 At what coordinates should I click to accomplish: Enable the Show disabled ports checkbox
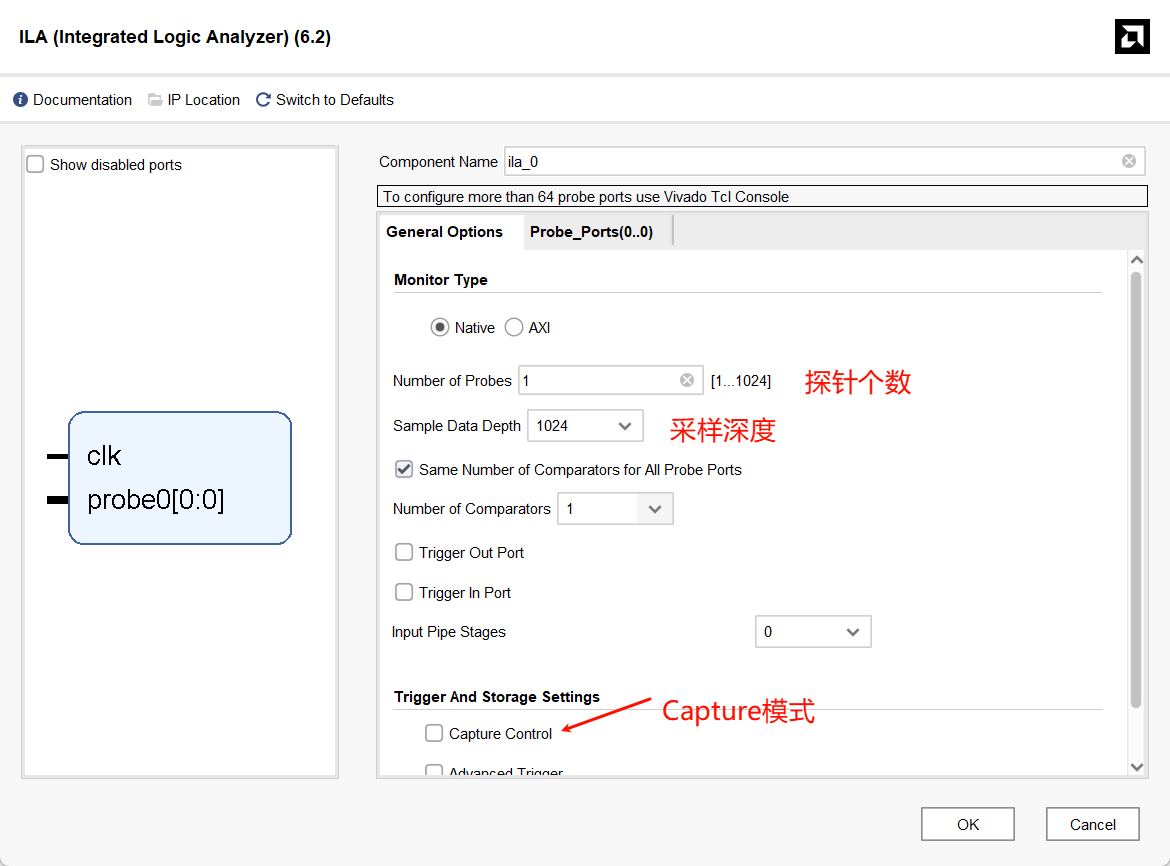pyautogui.click(x=36, y=165)
